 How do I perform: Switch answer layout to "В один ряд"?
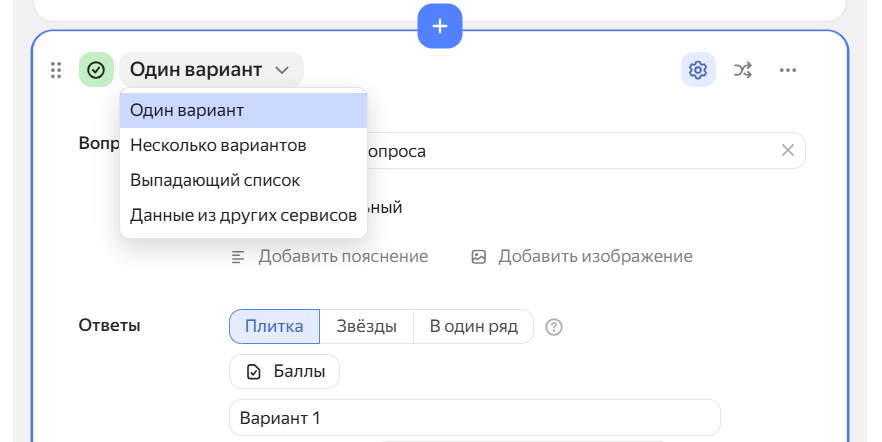tap(473, 327)
